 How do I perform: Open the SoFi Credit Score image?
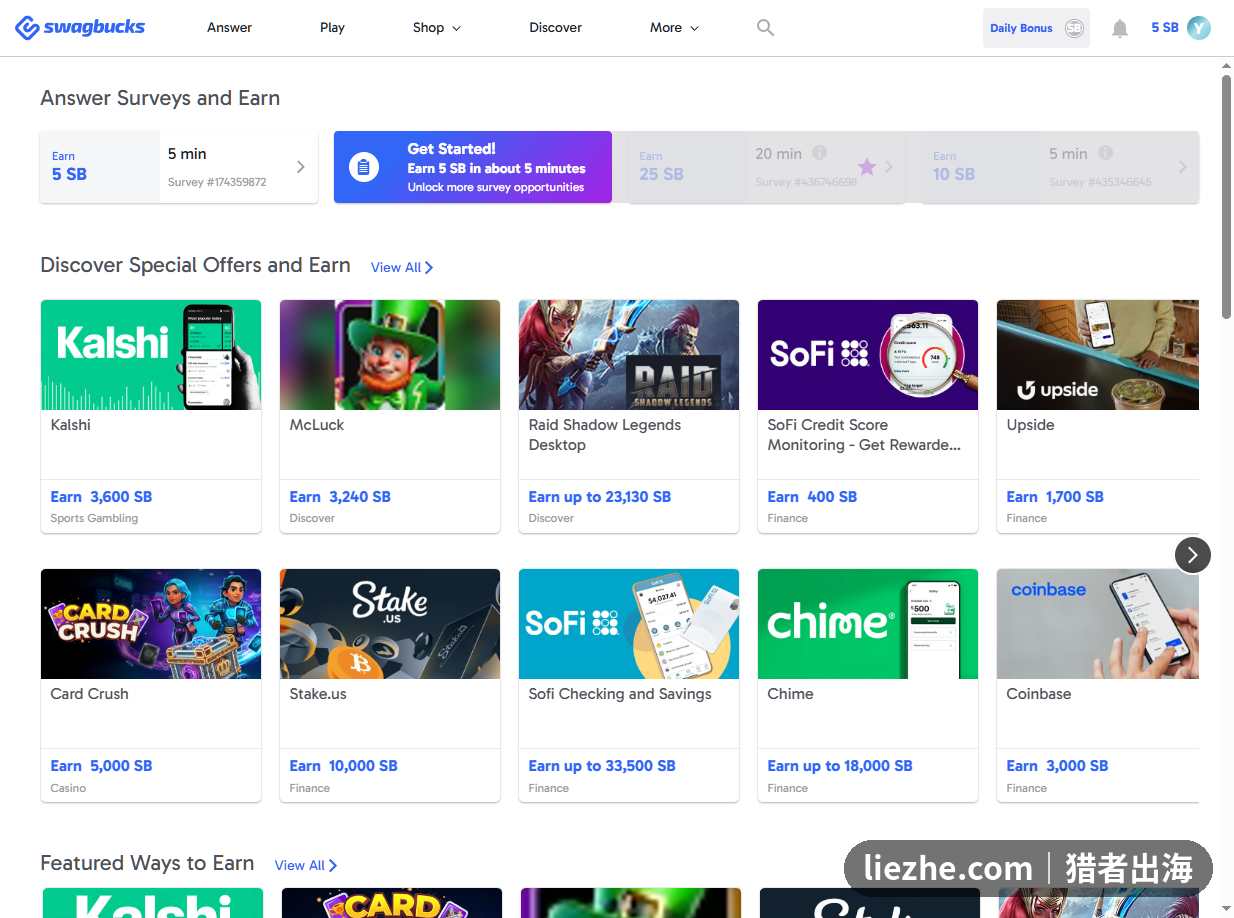(x=868, y=355)
